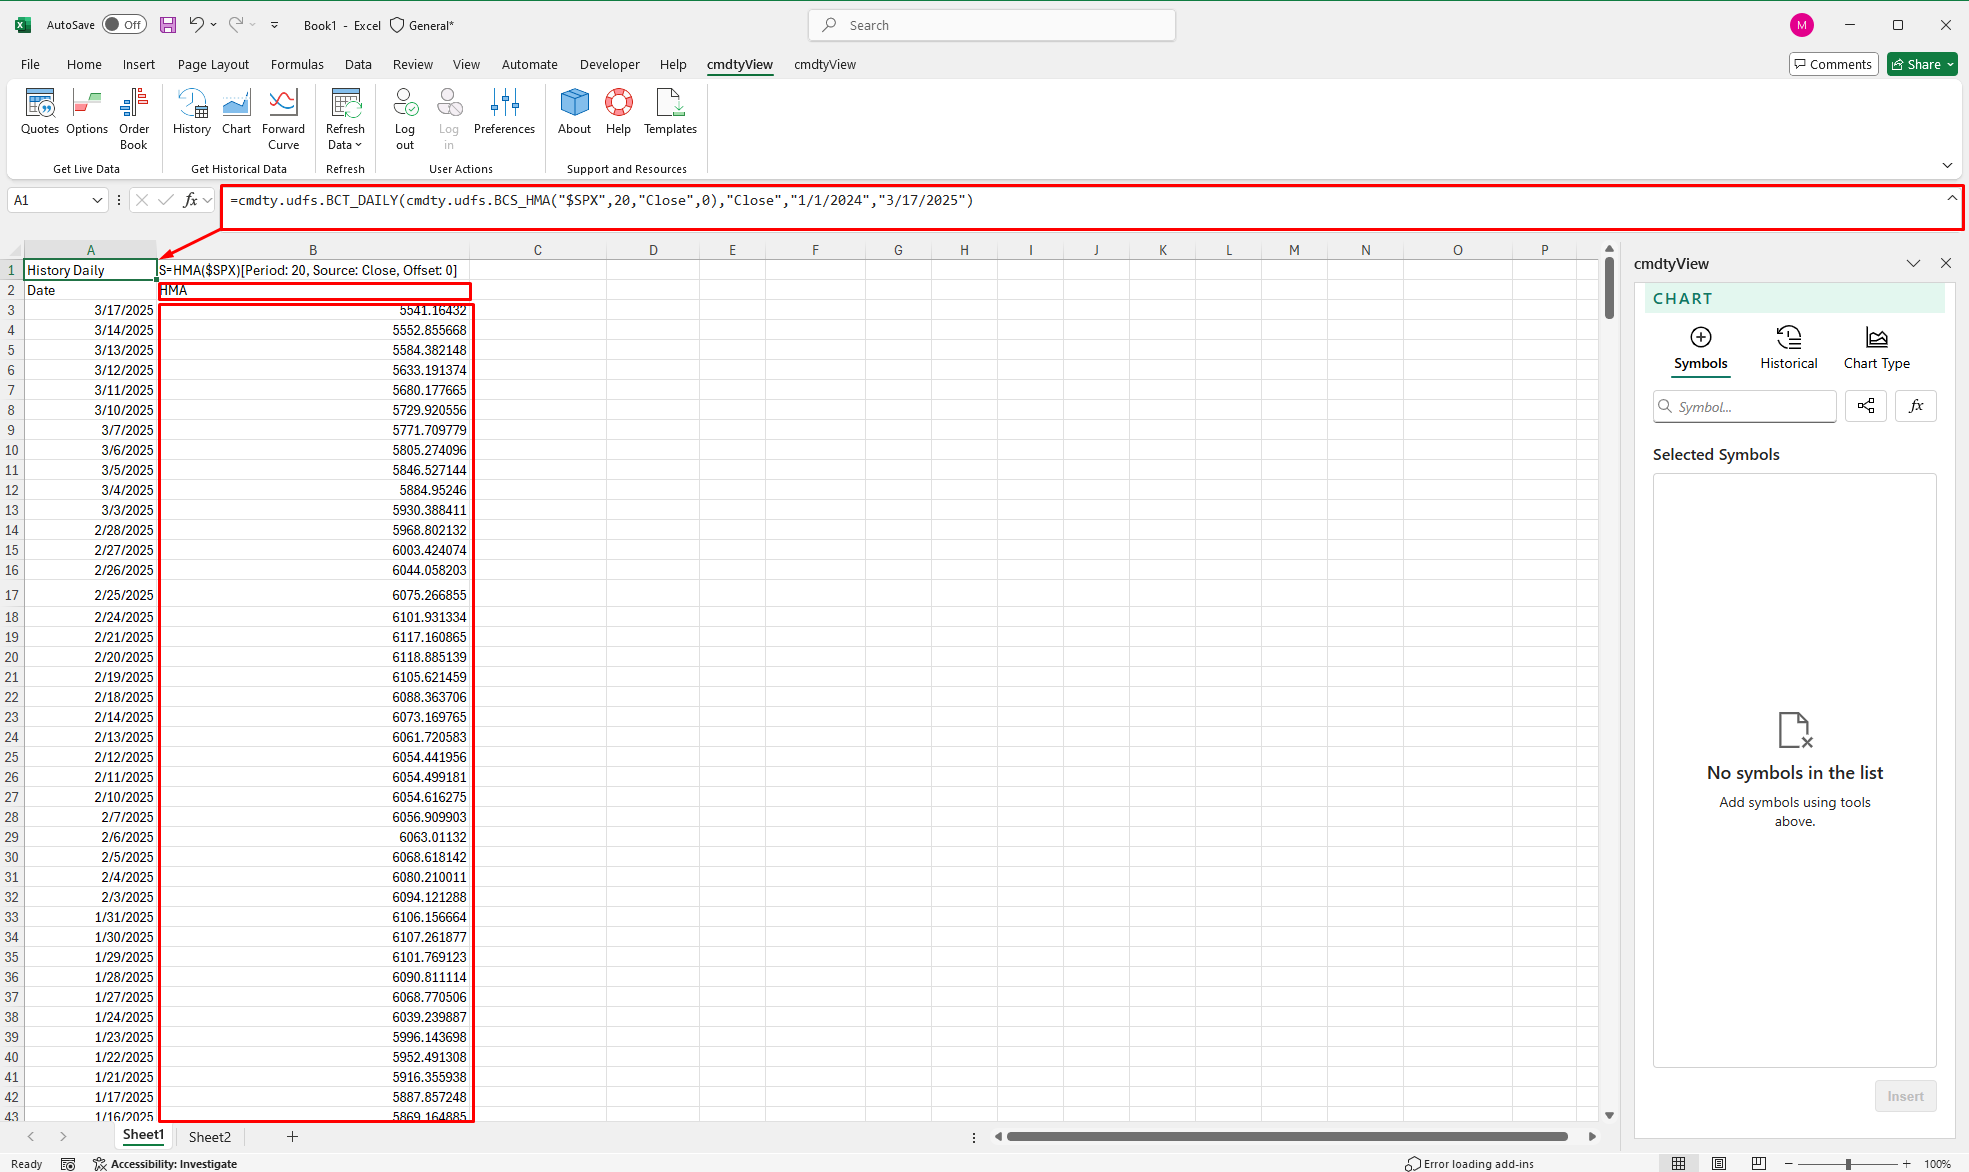
Task: Click the Search box in title bar
Action: coord(992,25)
